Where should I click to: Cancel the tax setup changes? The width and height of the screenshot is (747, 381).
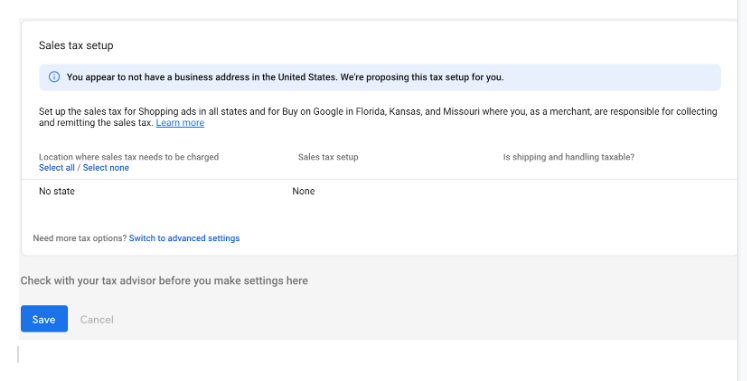pos(97,320)
